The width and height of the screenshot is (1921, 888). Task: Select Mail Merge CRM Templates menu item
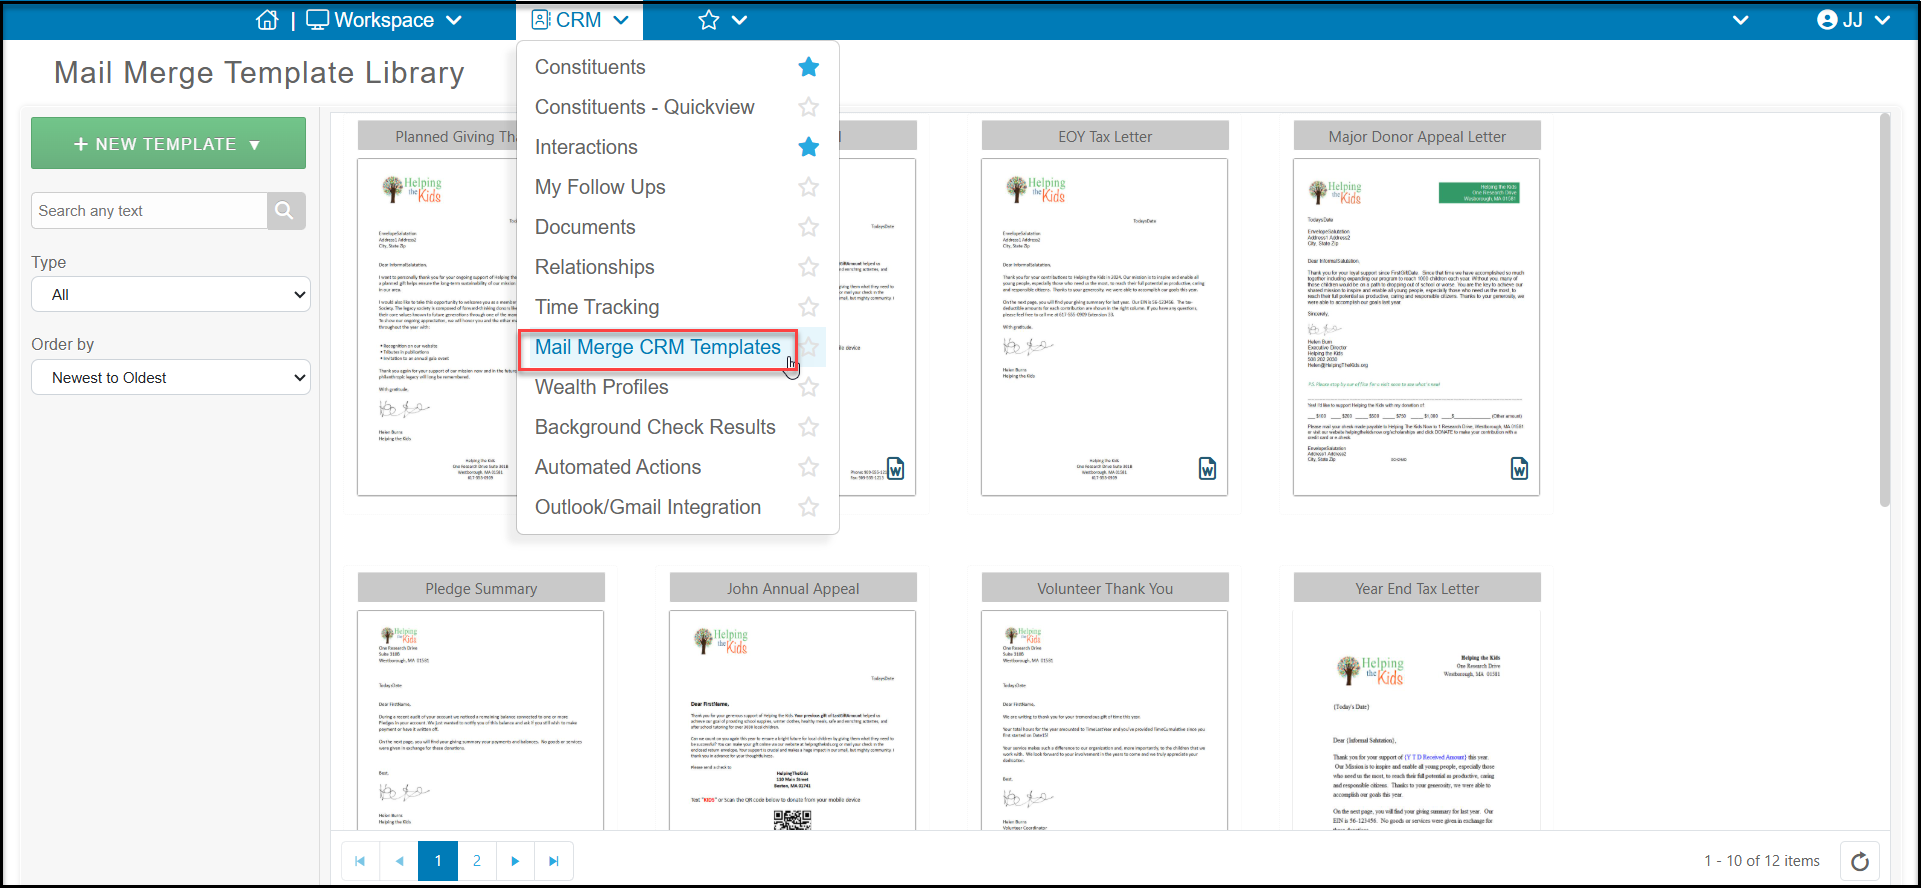tap(657, 347)
